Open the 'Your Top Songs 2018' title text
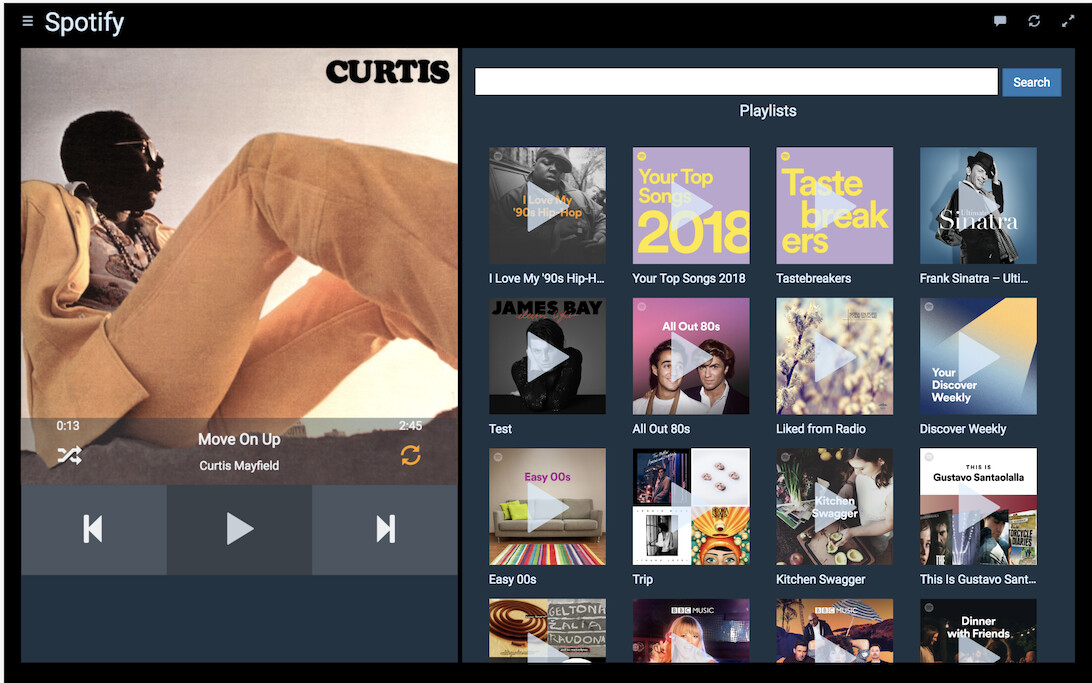Screen dimensions: 1092x683 click(x=689, y=278)
